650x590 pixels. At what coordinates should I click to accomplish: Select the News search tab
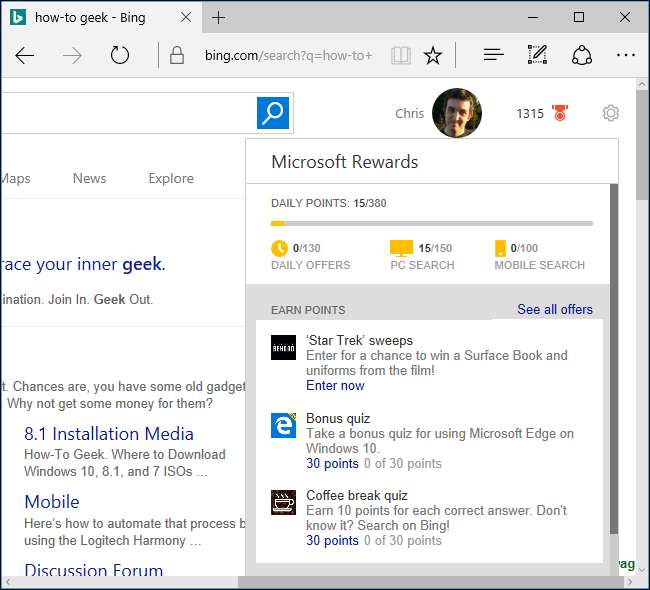pyautogui.click(x=89, y=178)
